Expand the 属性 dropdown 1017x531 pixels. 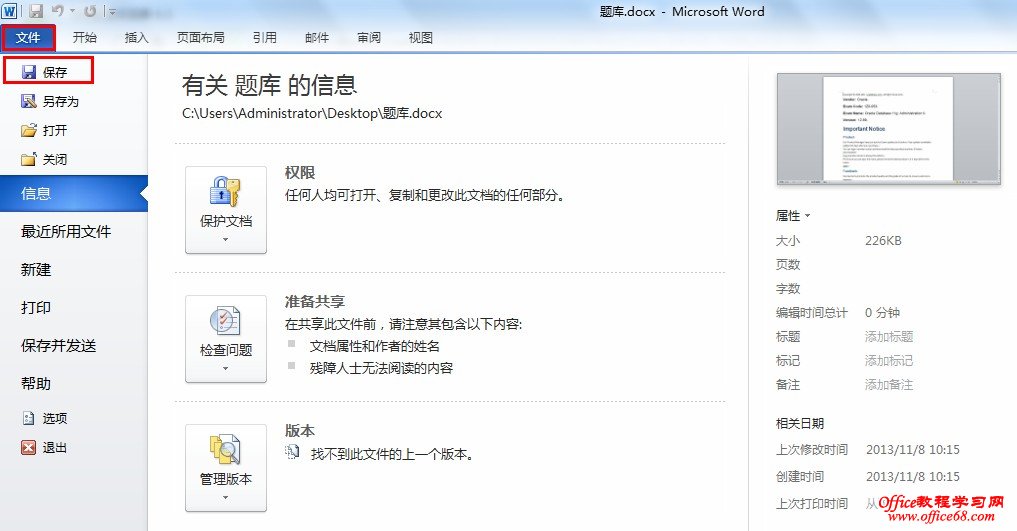(x=793, y=215)
